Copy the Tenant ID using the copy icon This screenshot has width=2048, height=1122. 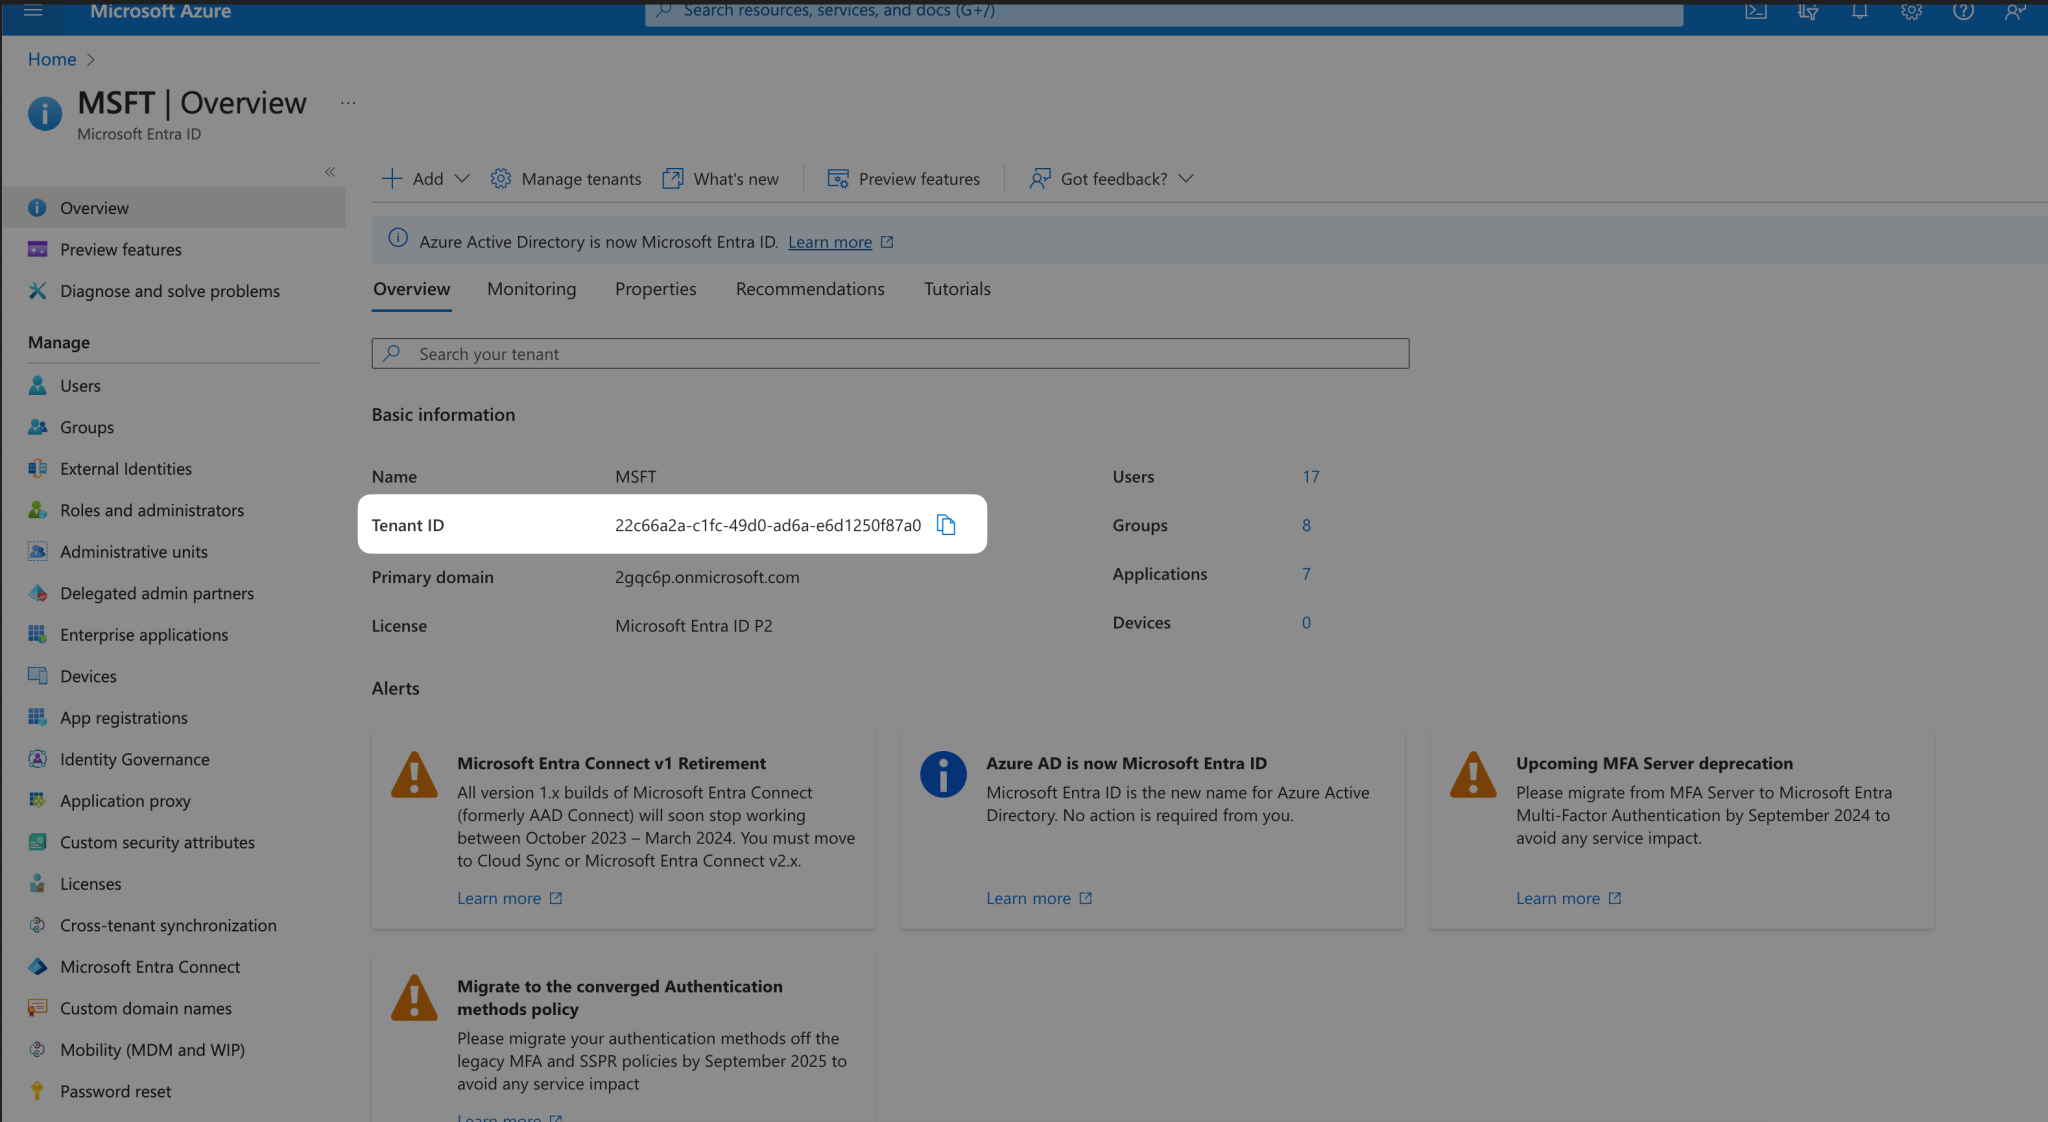[x=946, y=524]
